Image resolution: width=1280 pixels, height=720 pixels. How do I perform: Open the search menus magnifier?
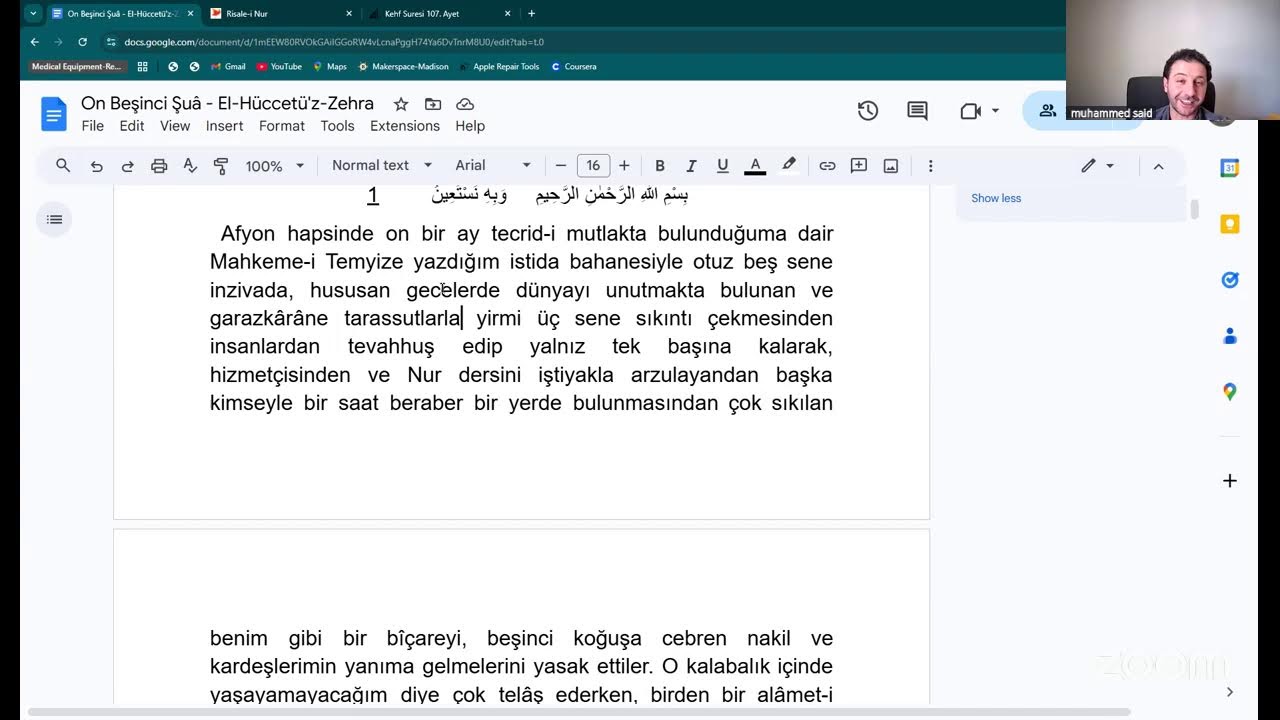coord(63,166)
